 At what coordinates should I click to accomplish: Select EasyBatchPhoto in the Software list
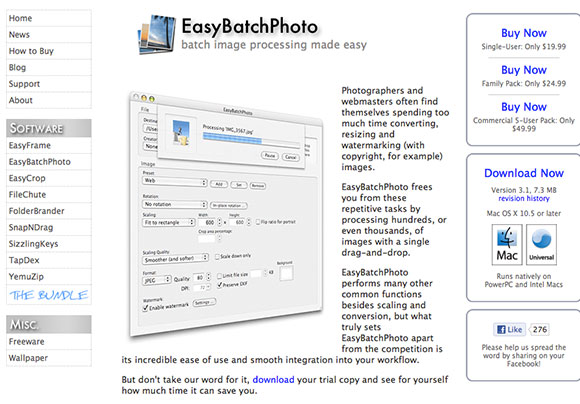point(48,162)
